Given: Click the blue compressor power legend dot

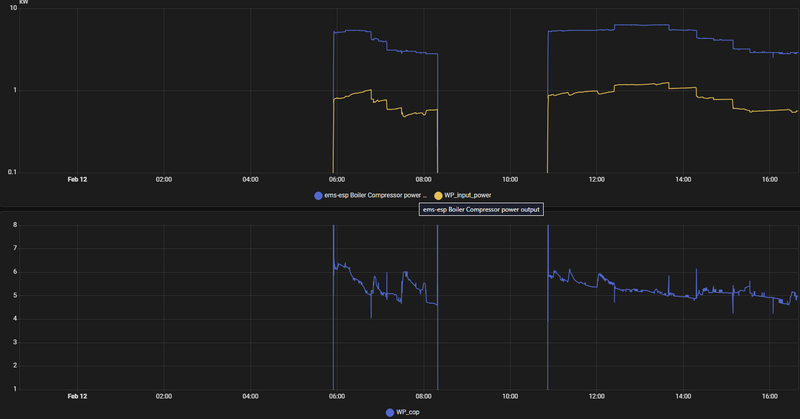Looking at the screenshot, I should point(318,196).
